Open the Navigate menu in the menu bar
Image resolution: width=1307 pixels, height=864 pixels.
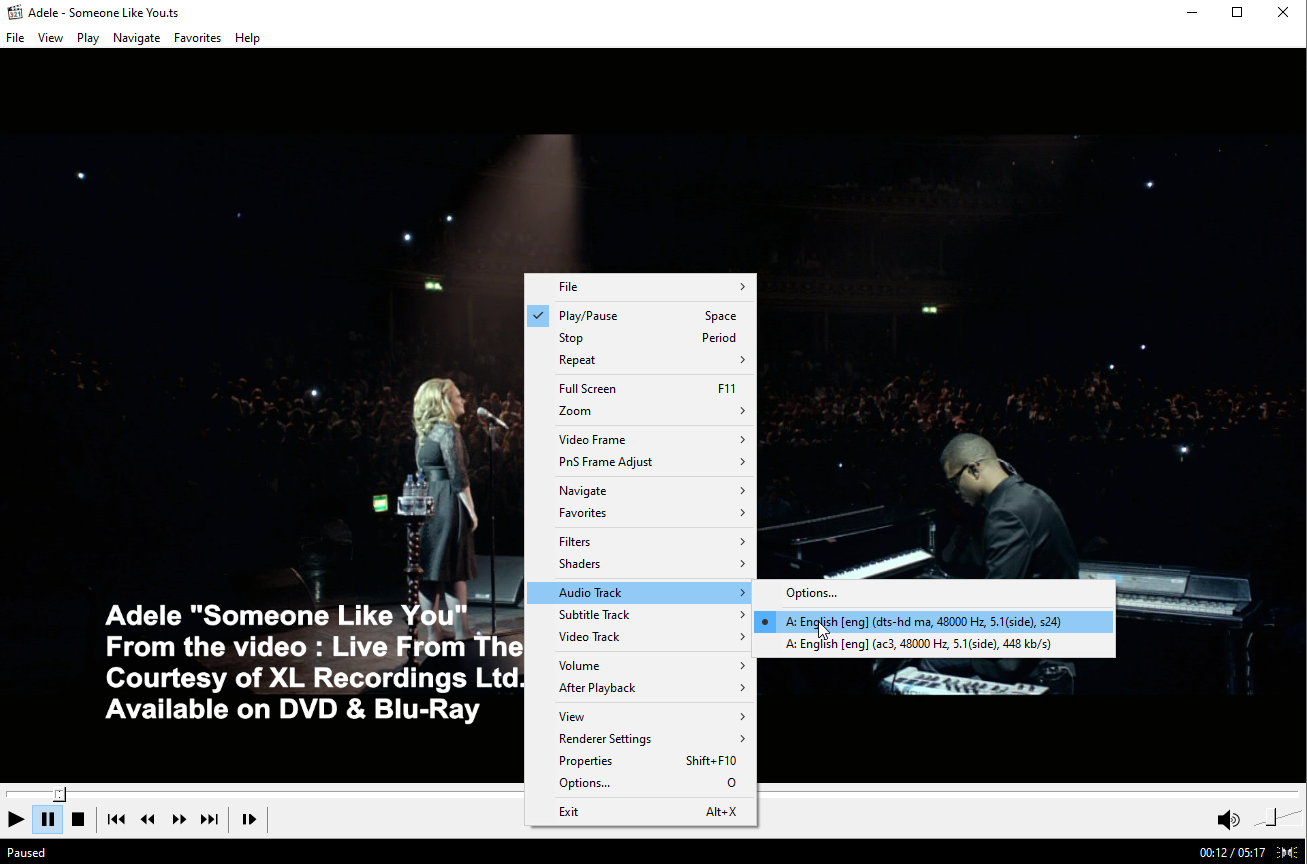coord(136,38)
